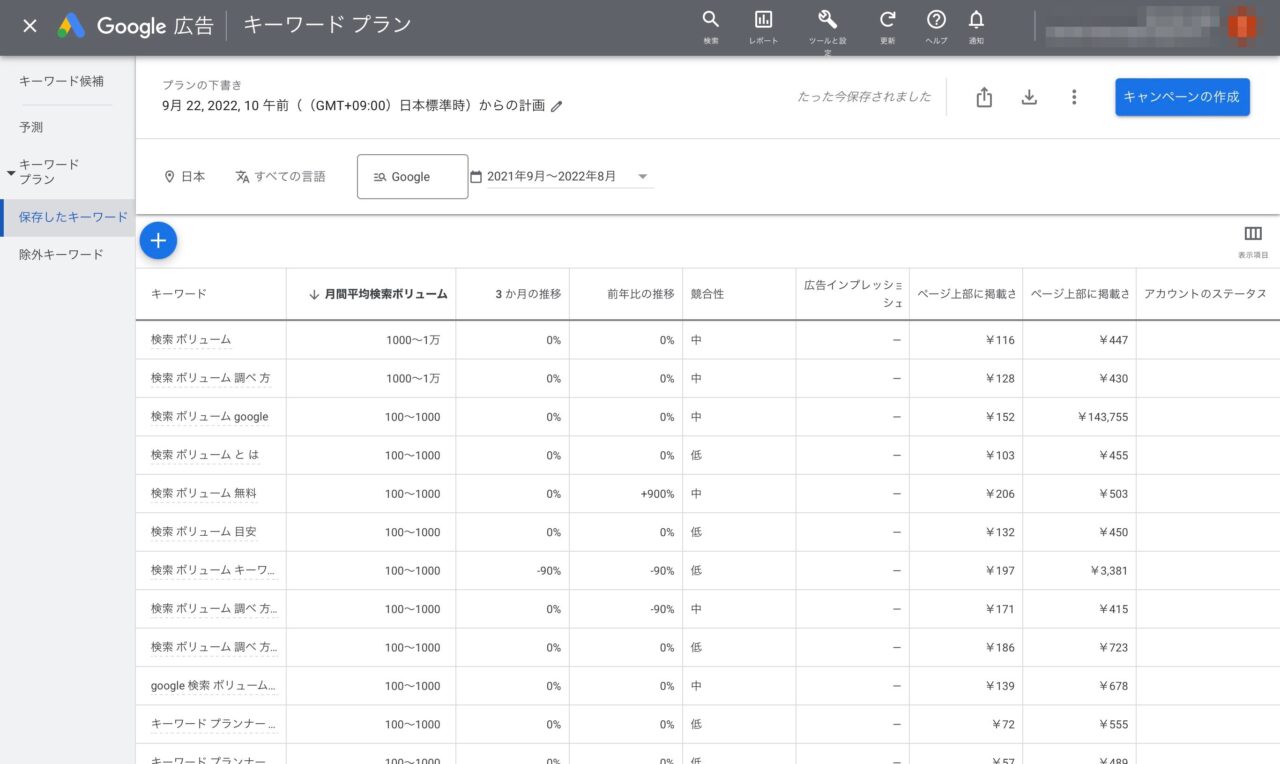This screenshot has height=764, width=1280.
Task: Switch to 除外キーワード in the sidebar
Action: pos(63,254)
